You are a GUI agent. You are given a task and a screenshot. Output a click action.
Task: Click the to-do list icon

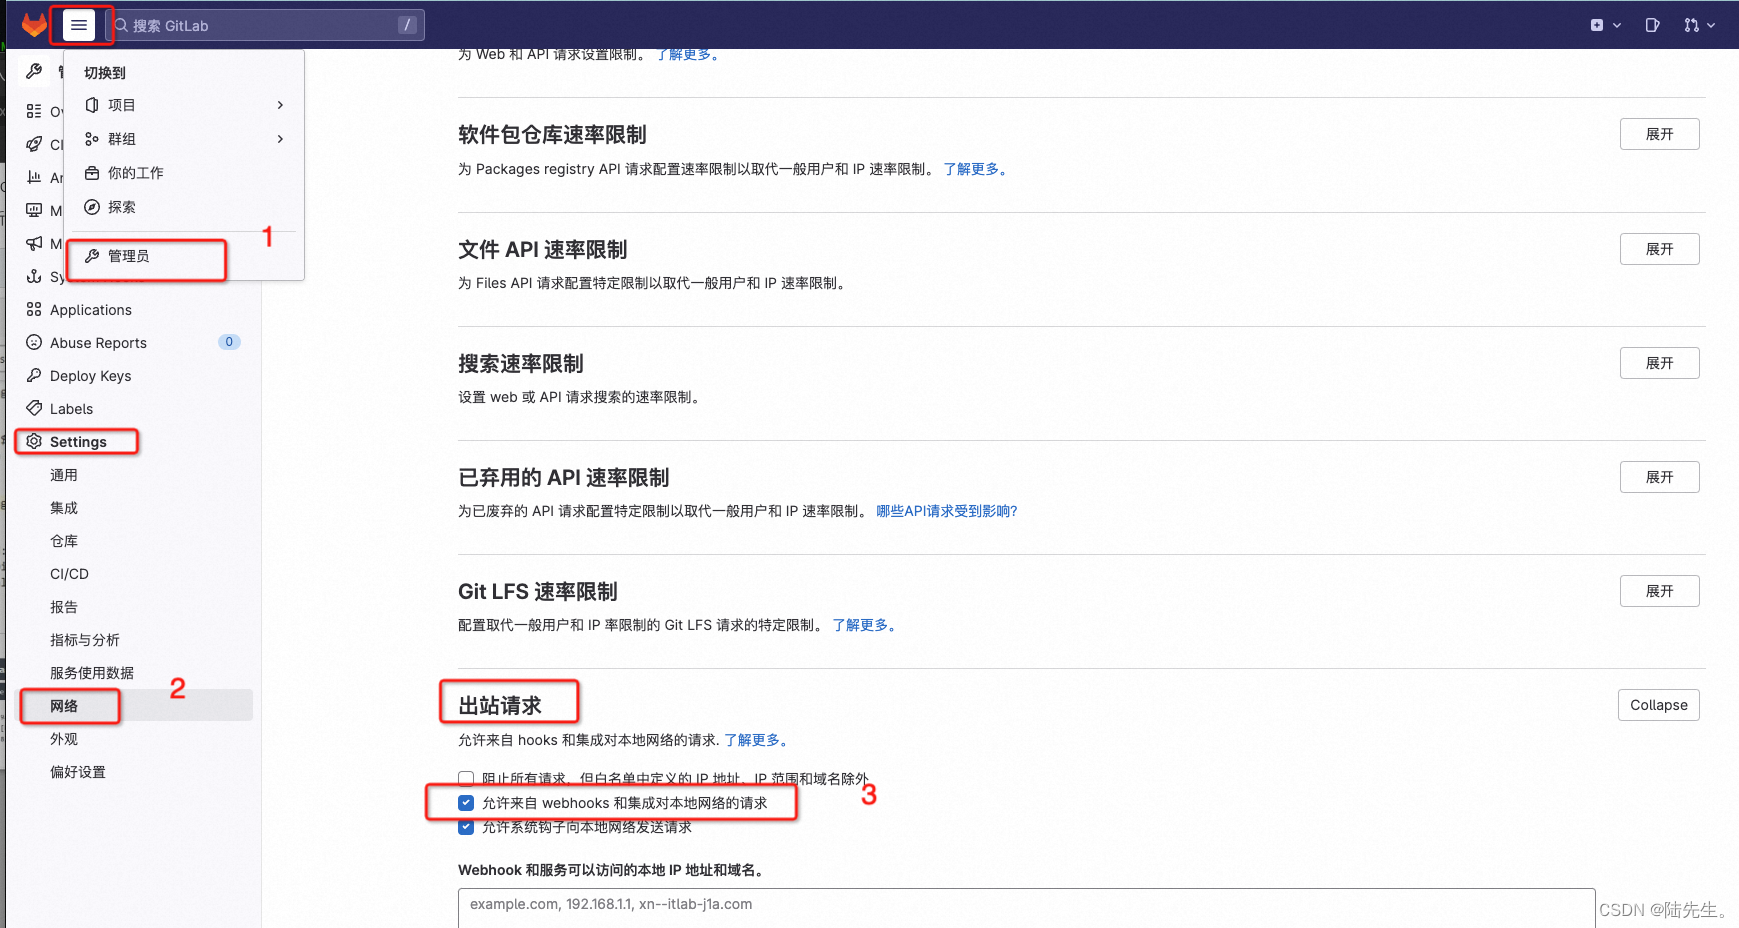point(1651,24)
